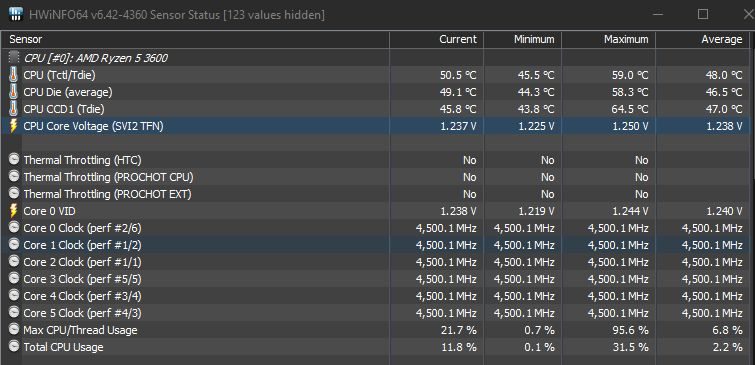
Task: Click Max CPU/Thread current value 21.7 %
Action: tap(458, 330)
